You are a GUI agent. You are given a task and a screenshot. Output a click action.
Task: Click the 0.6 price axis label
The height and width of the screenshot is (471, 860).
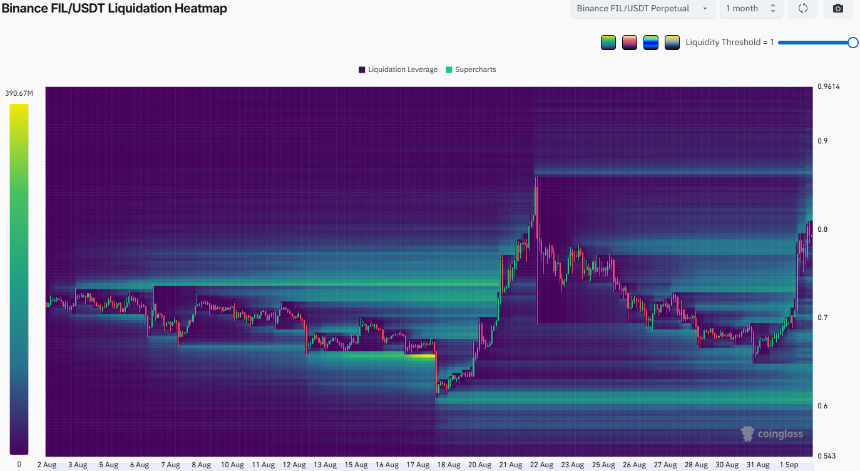(822, 406)
